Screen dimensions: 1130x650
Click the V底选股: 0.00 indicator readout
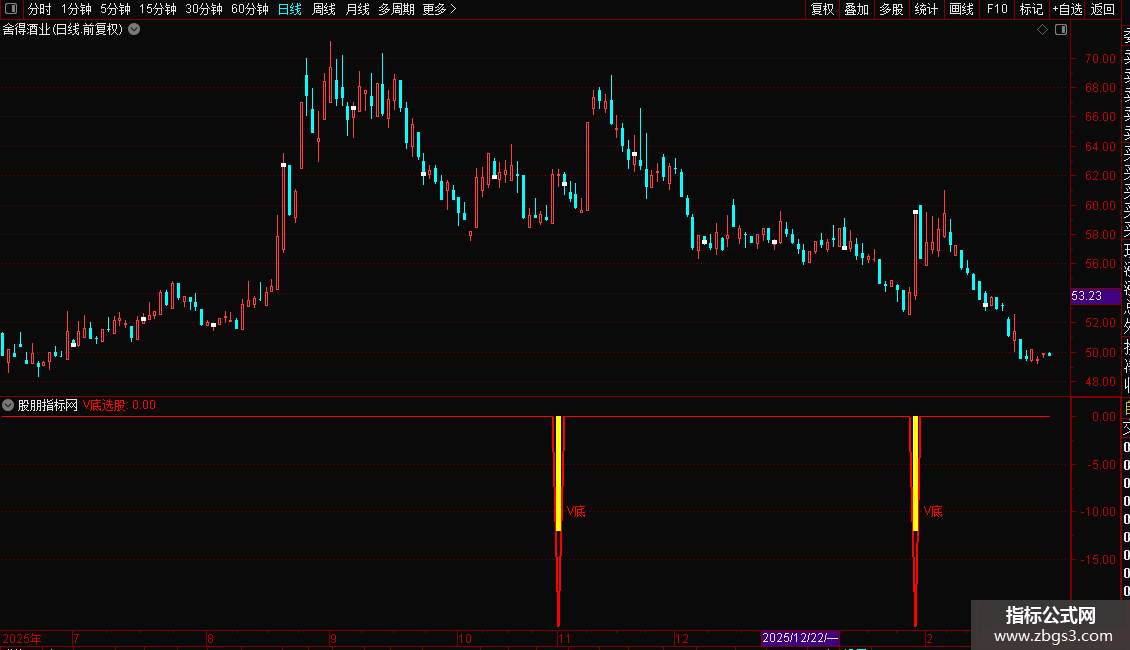tap(119, 405)
